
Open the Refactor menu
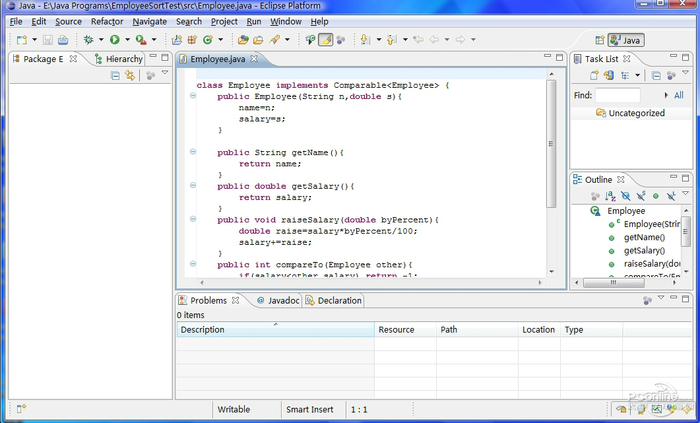(x=107, y=21)
